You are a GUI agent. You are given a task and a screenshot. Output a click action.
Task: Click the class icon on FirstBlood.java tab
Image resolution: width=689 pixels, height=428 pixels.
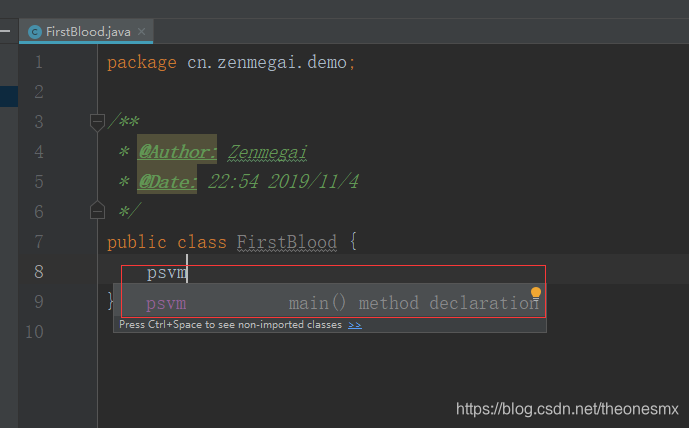pos(35,32)
